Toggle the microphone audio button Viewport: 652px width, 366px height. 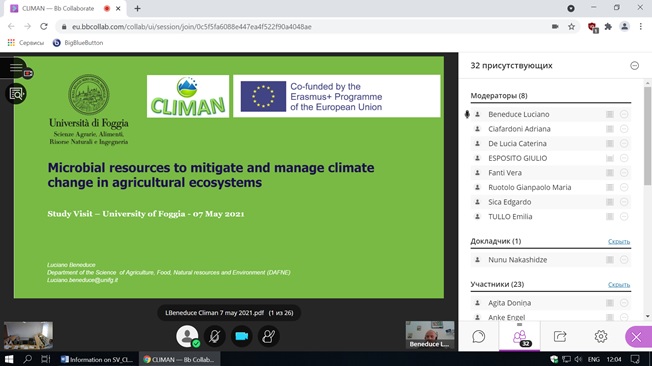coord(215,336)
